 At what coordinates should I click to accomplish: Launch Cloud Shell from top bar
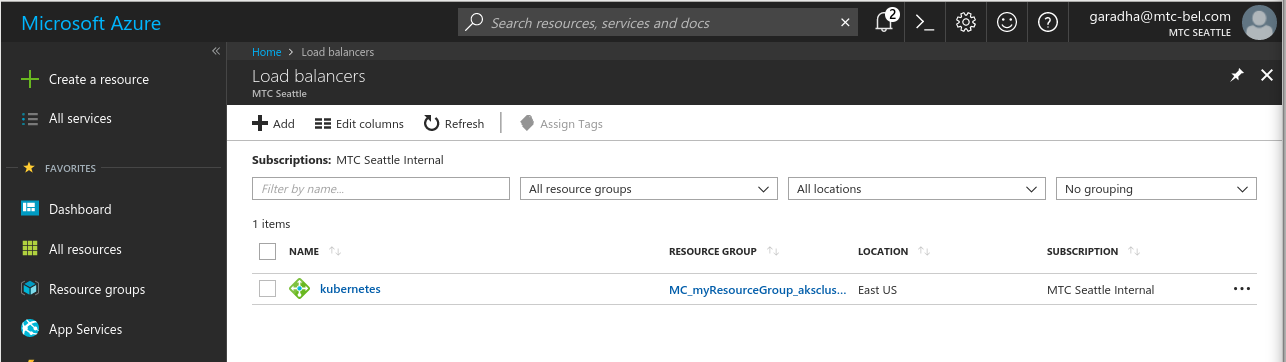tap(925, 22)
